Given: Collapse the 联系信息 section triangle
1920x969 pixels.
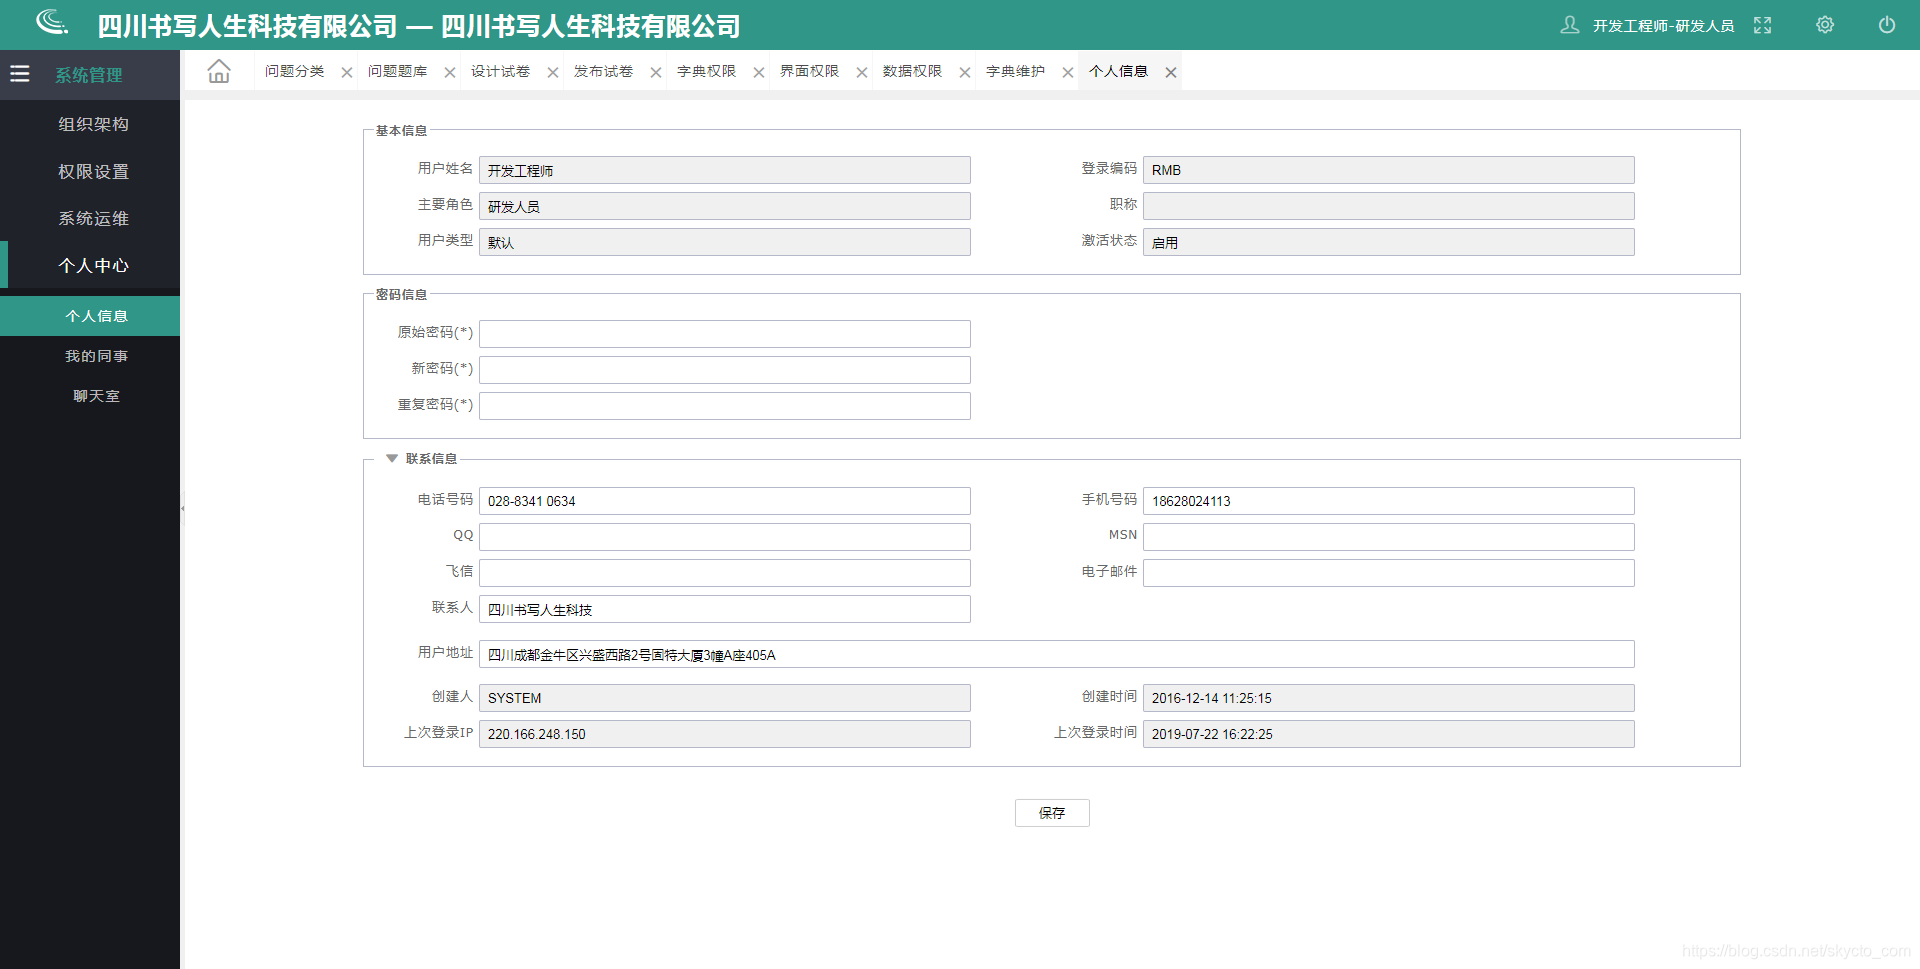Looking at the screenshot, I should point(392,458).
